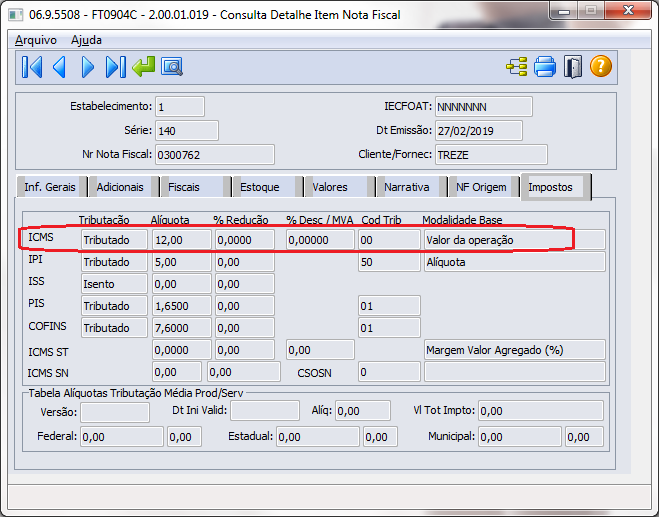Switch to NF Origem tab
This screenshot has width=660, height=517.
(x=482, y=187)
